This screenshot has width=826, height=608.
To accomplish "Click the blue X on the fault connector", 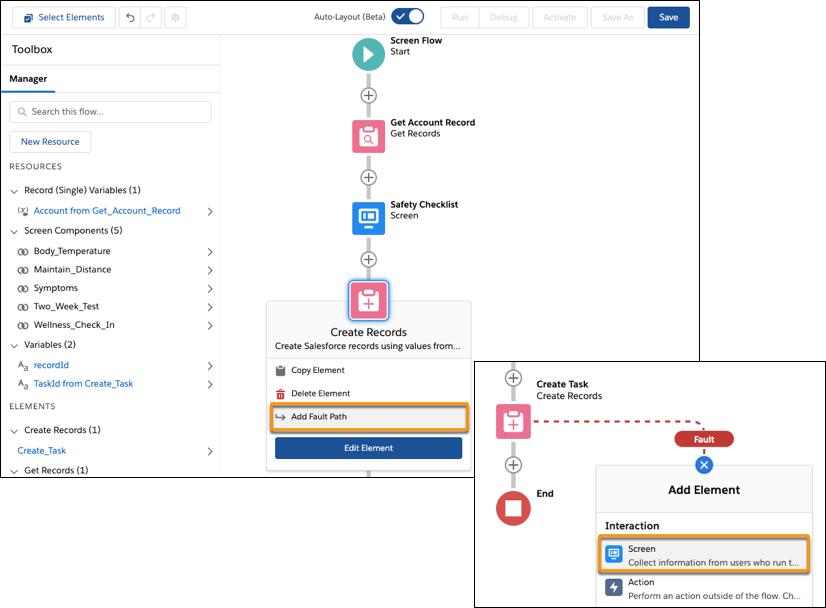I will point(704,464).
